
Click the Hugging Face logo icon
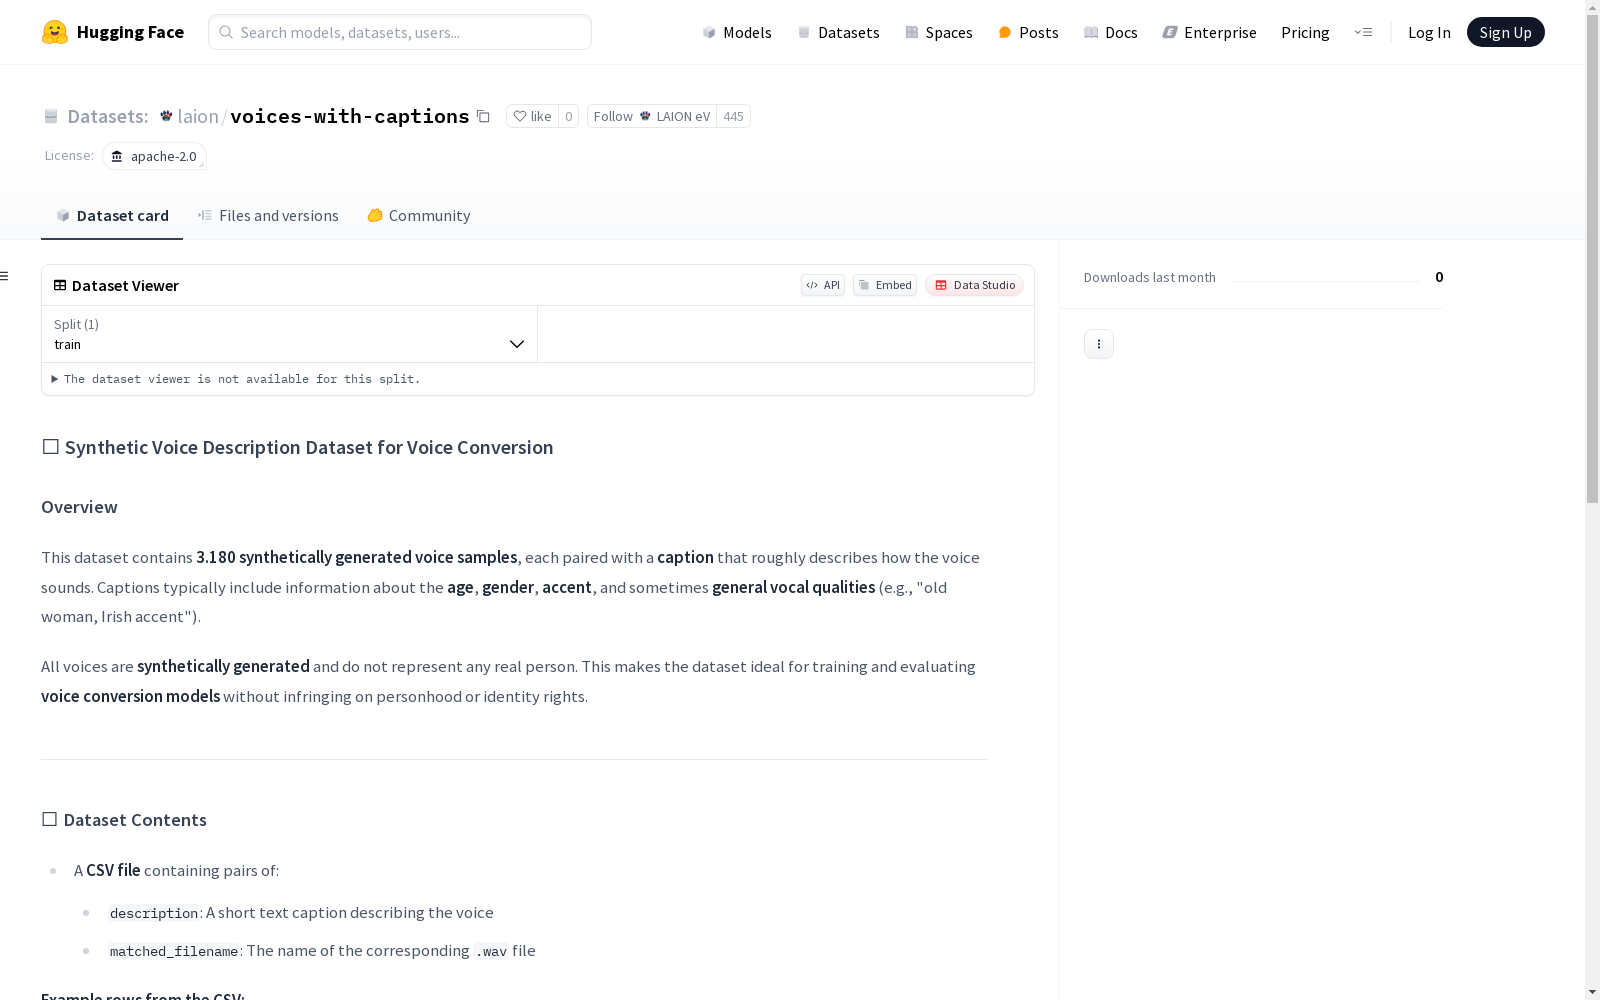(x=55, y=32)
